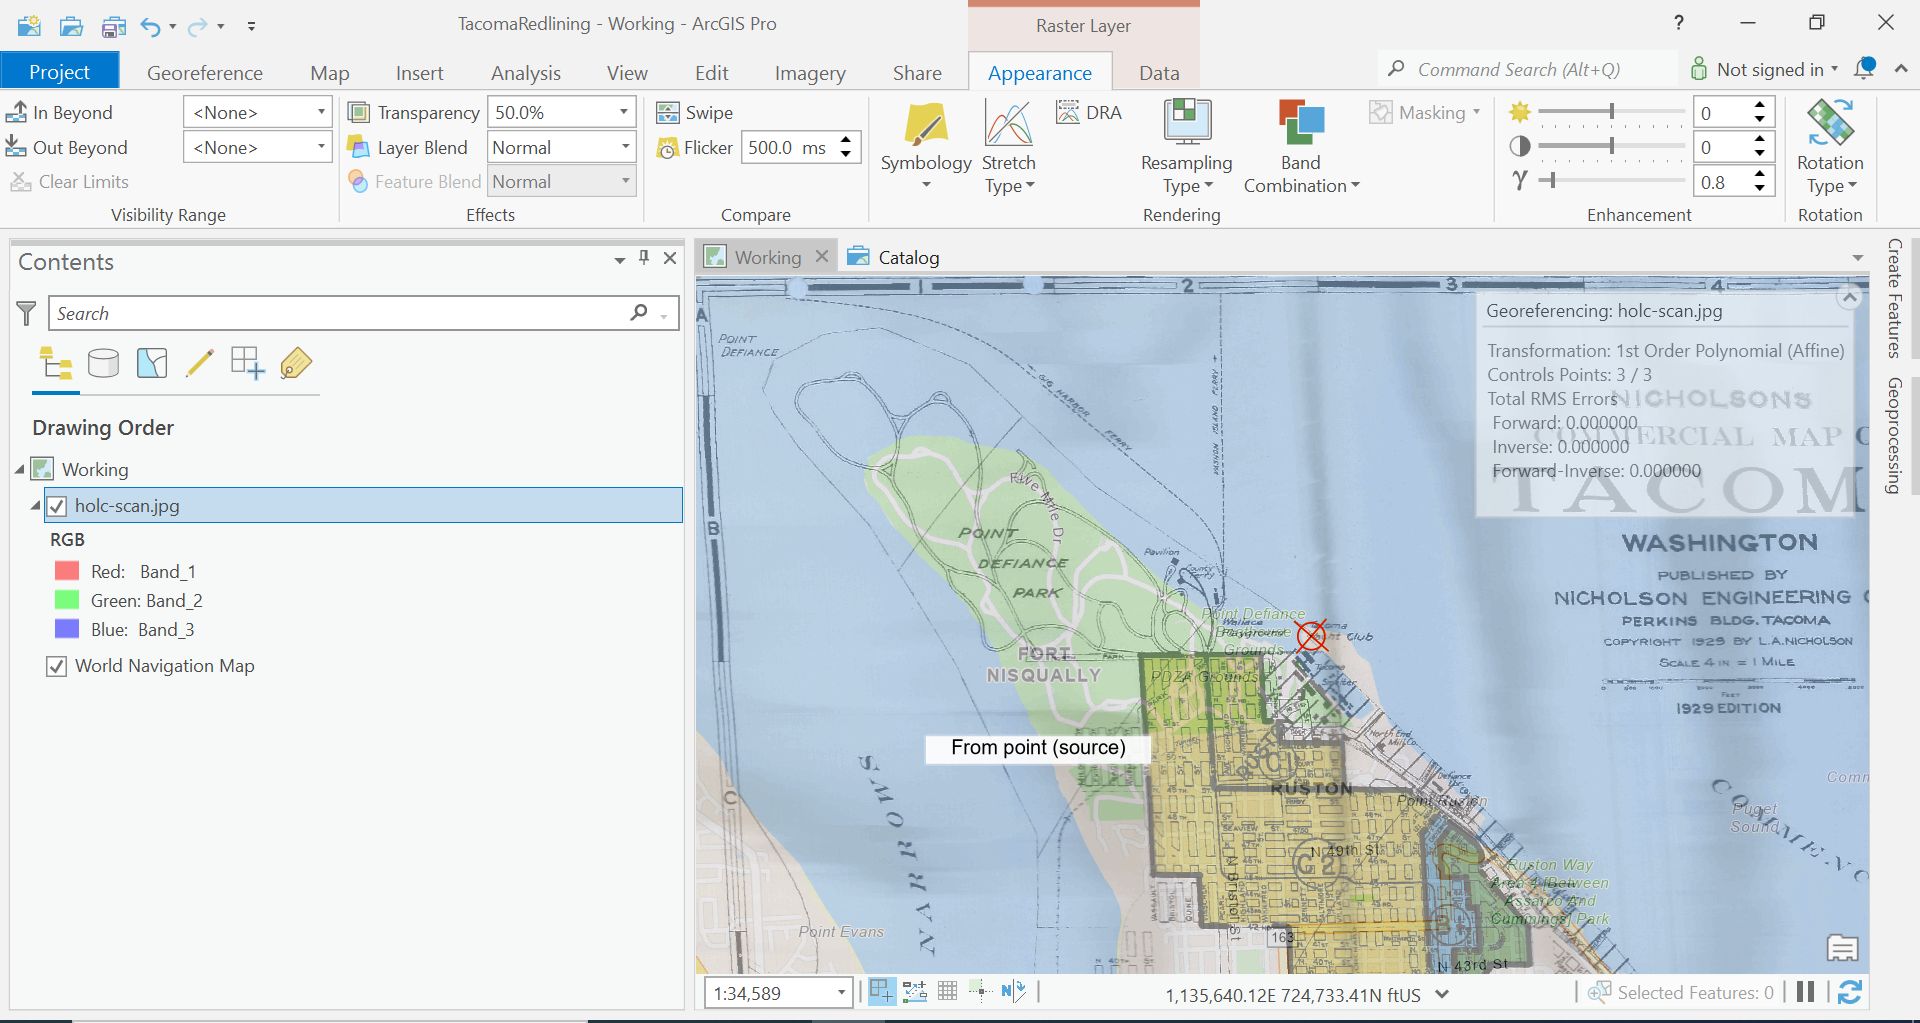Activate the Flicker tool

pyautogui.click(x=695, y=148)
